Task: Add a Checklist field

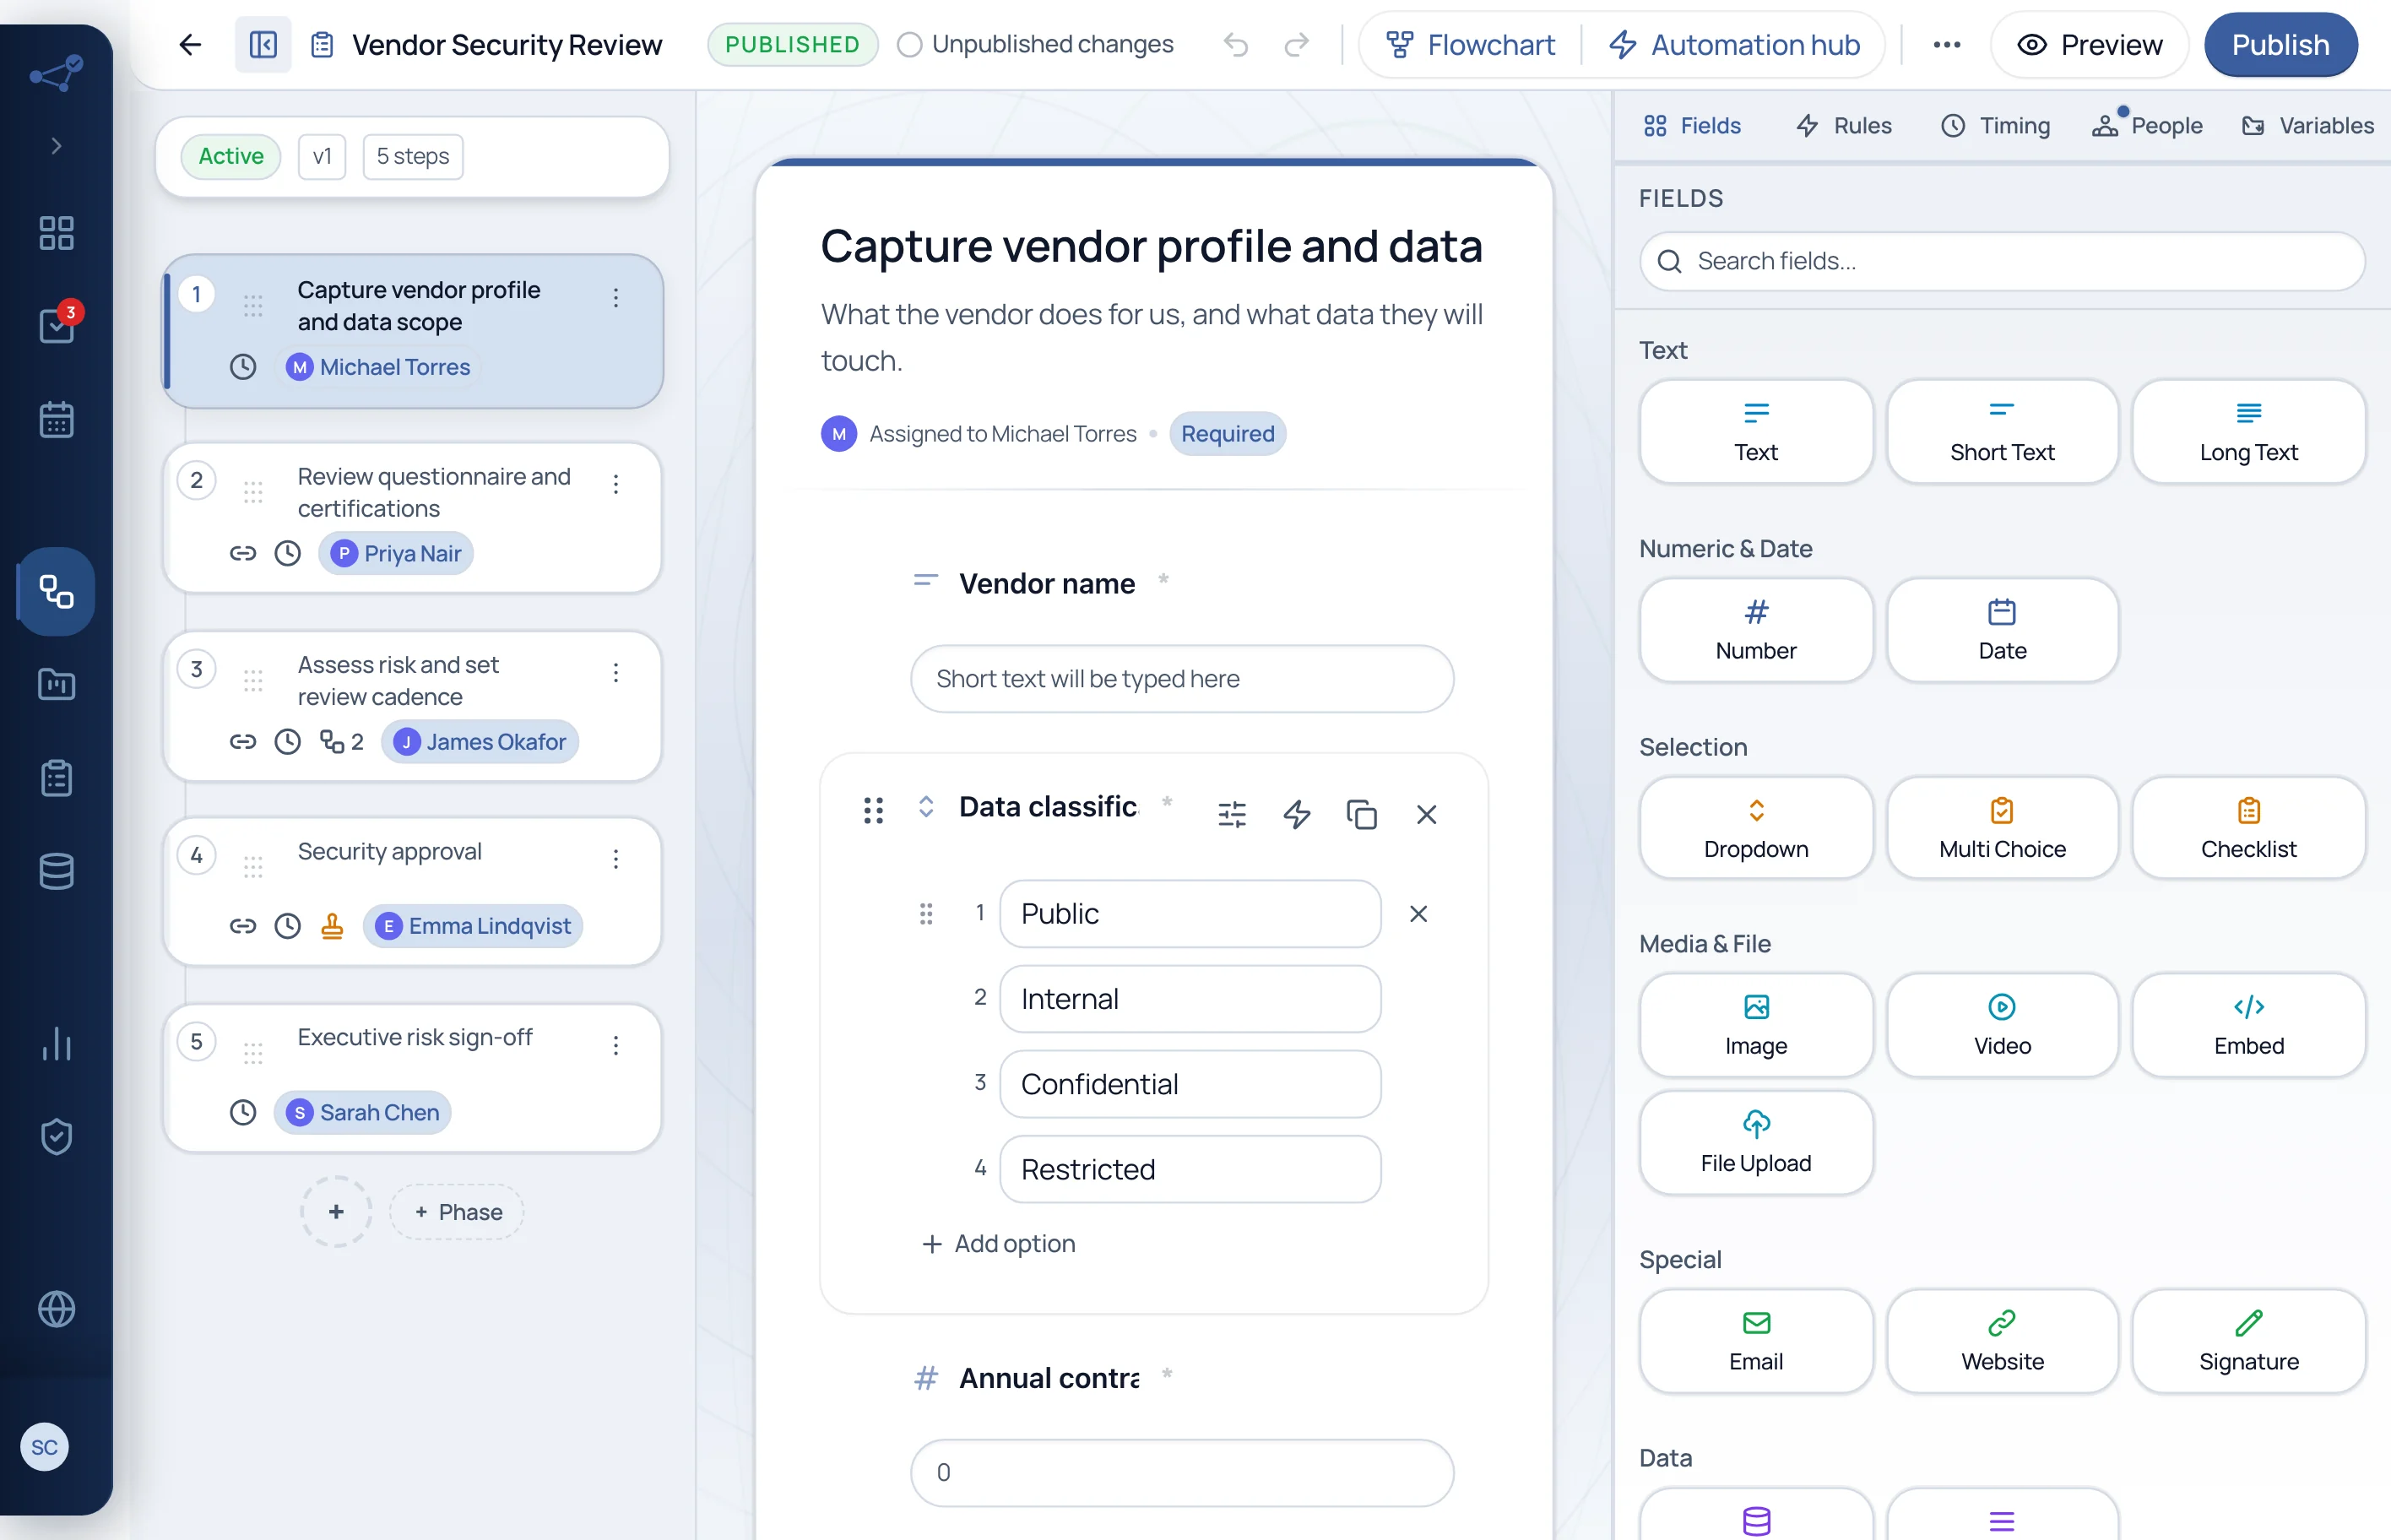Action: (2248, 829)
